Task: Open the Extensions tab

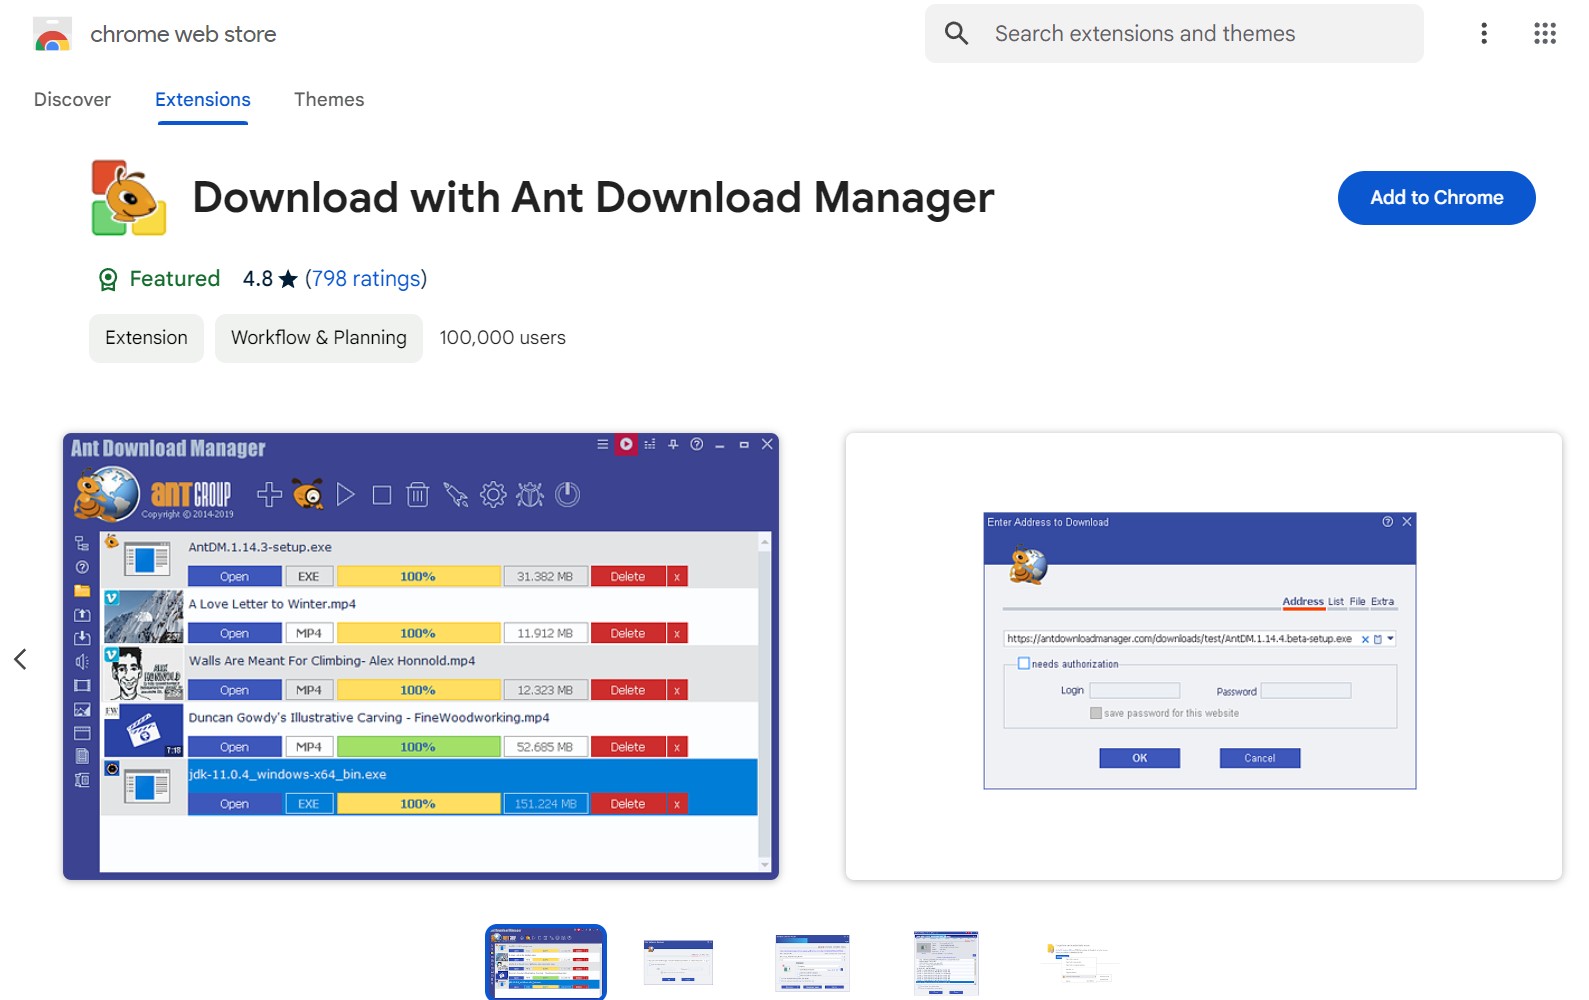Action: point(203,99)
